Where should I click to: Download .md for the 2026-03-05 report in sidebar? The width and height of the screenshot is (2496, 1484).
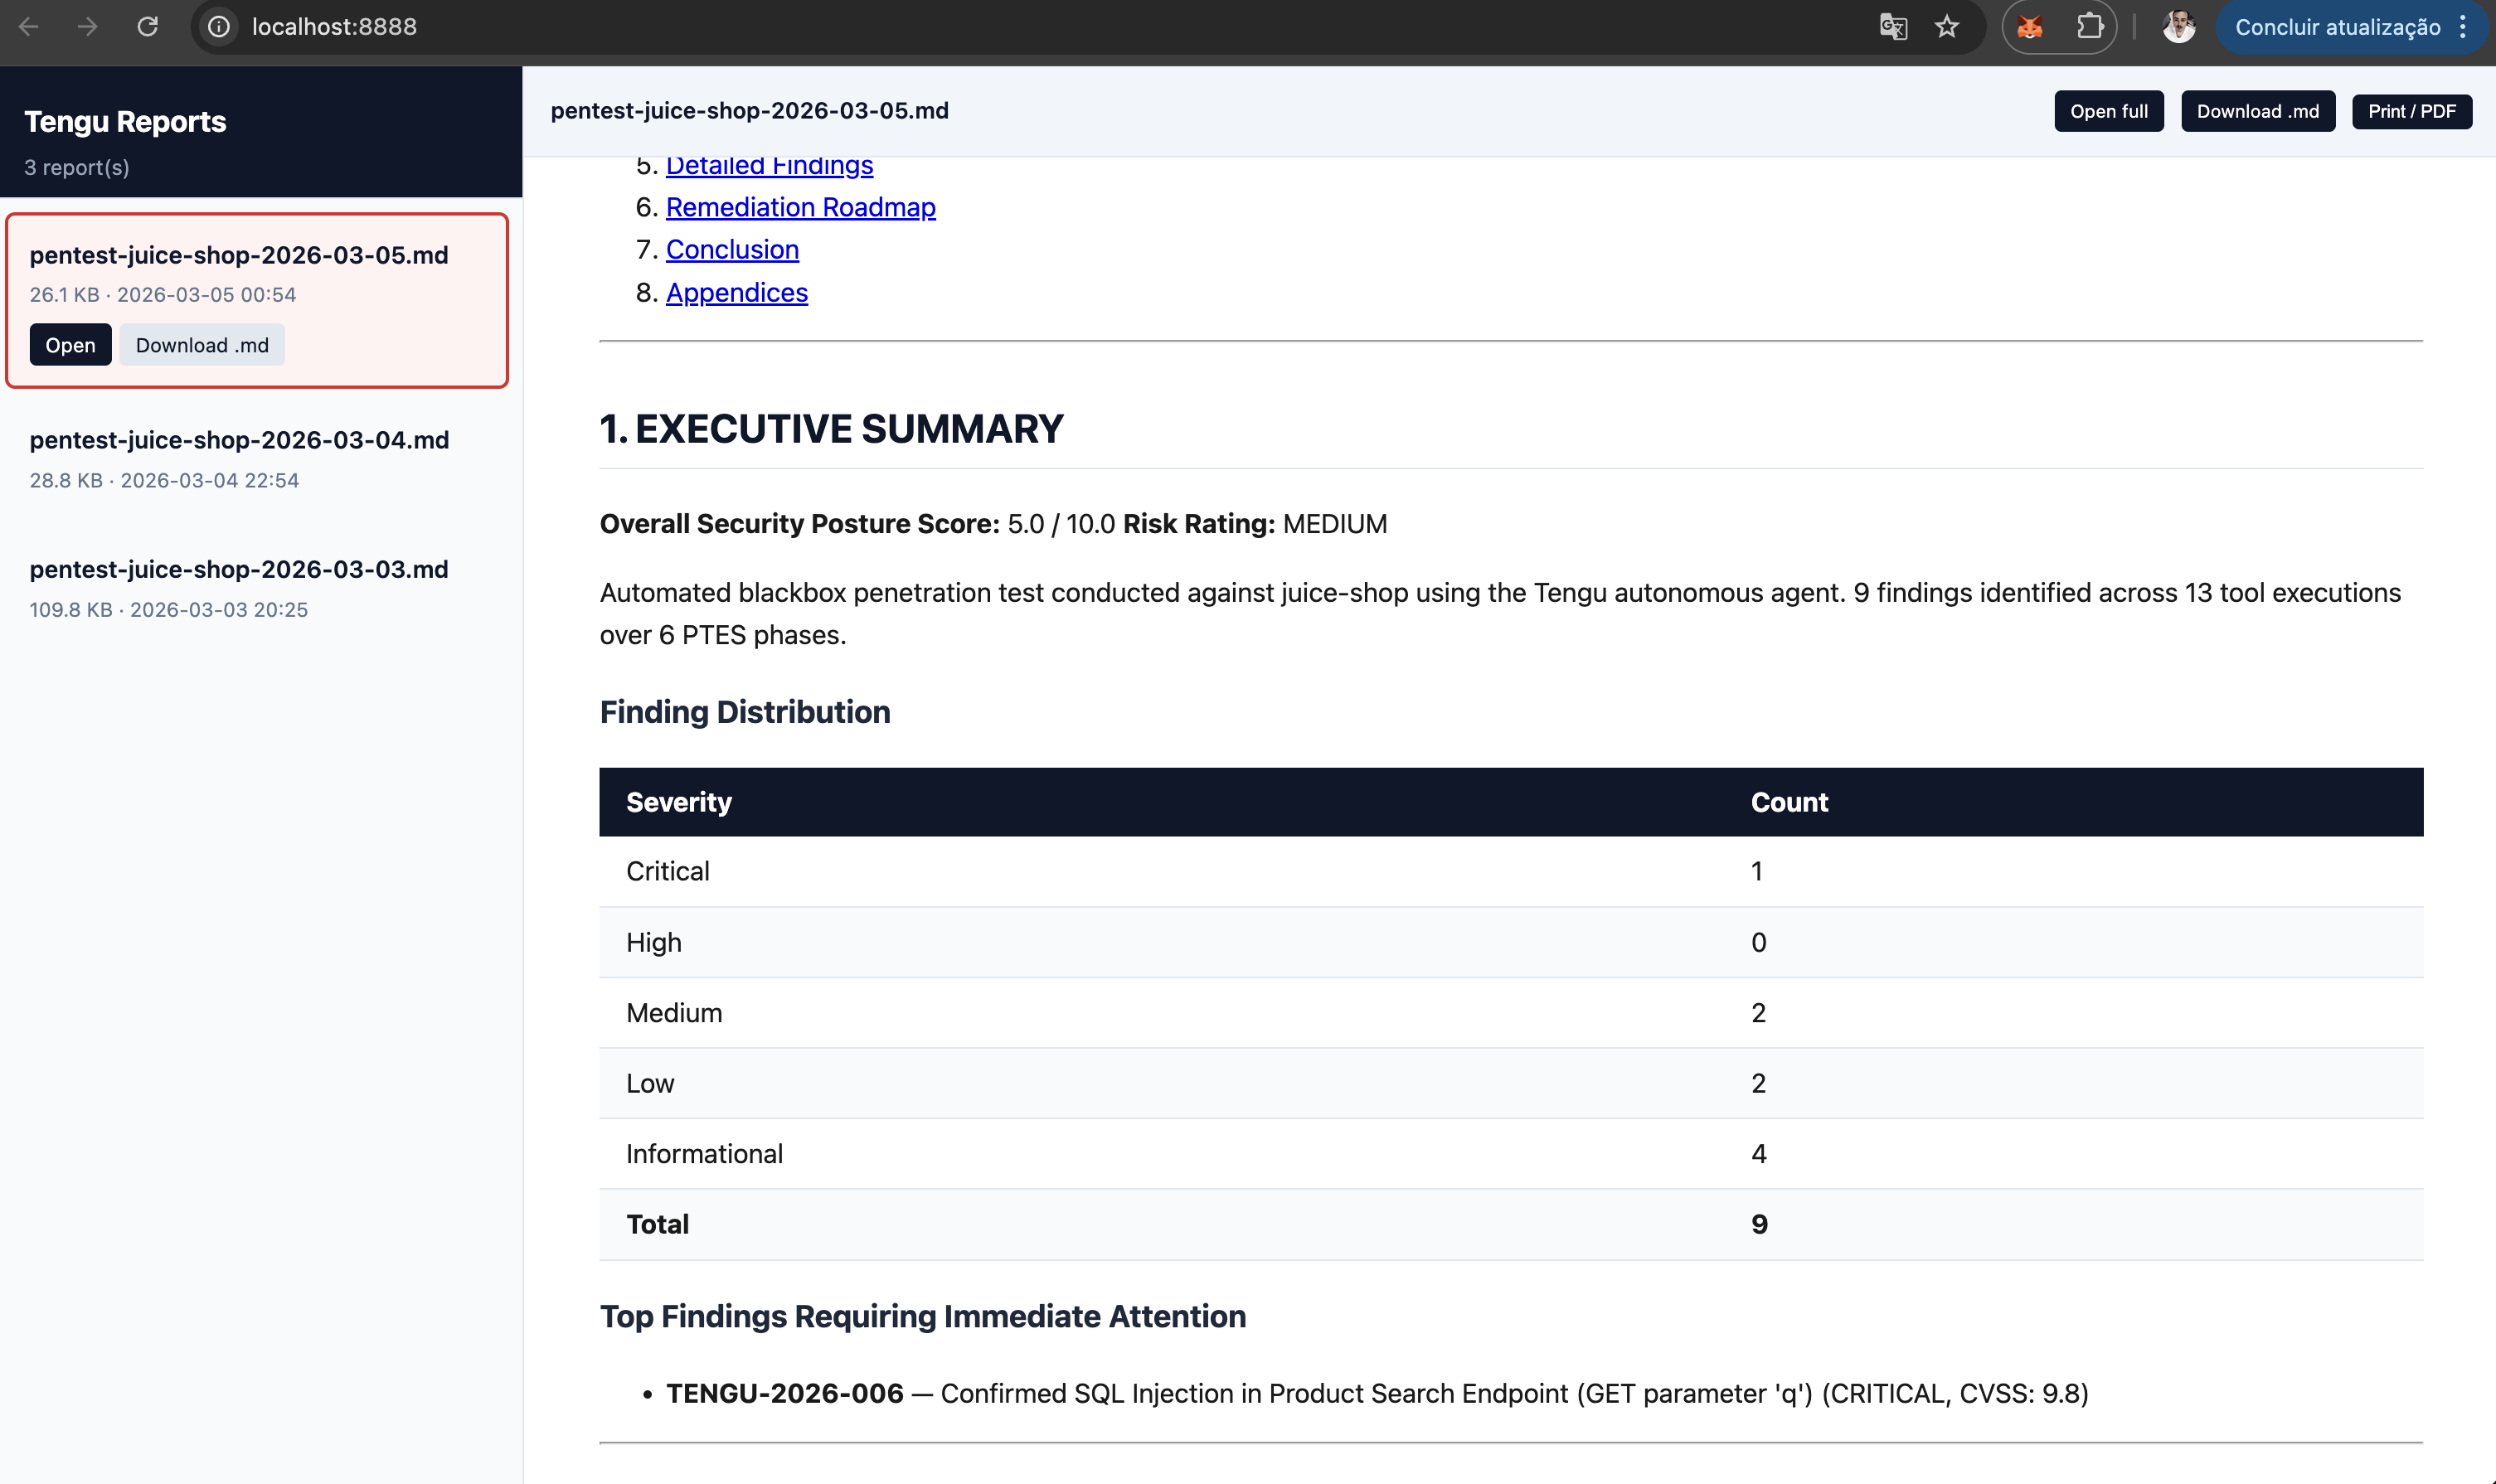[202, 345]
